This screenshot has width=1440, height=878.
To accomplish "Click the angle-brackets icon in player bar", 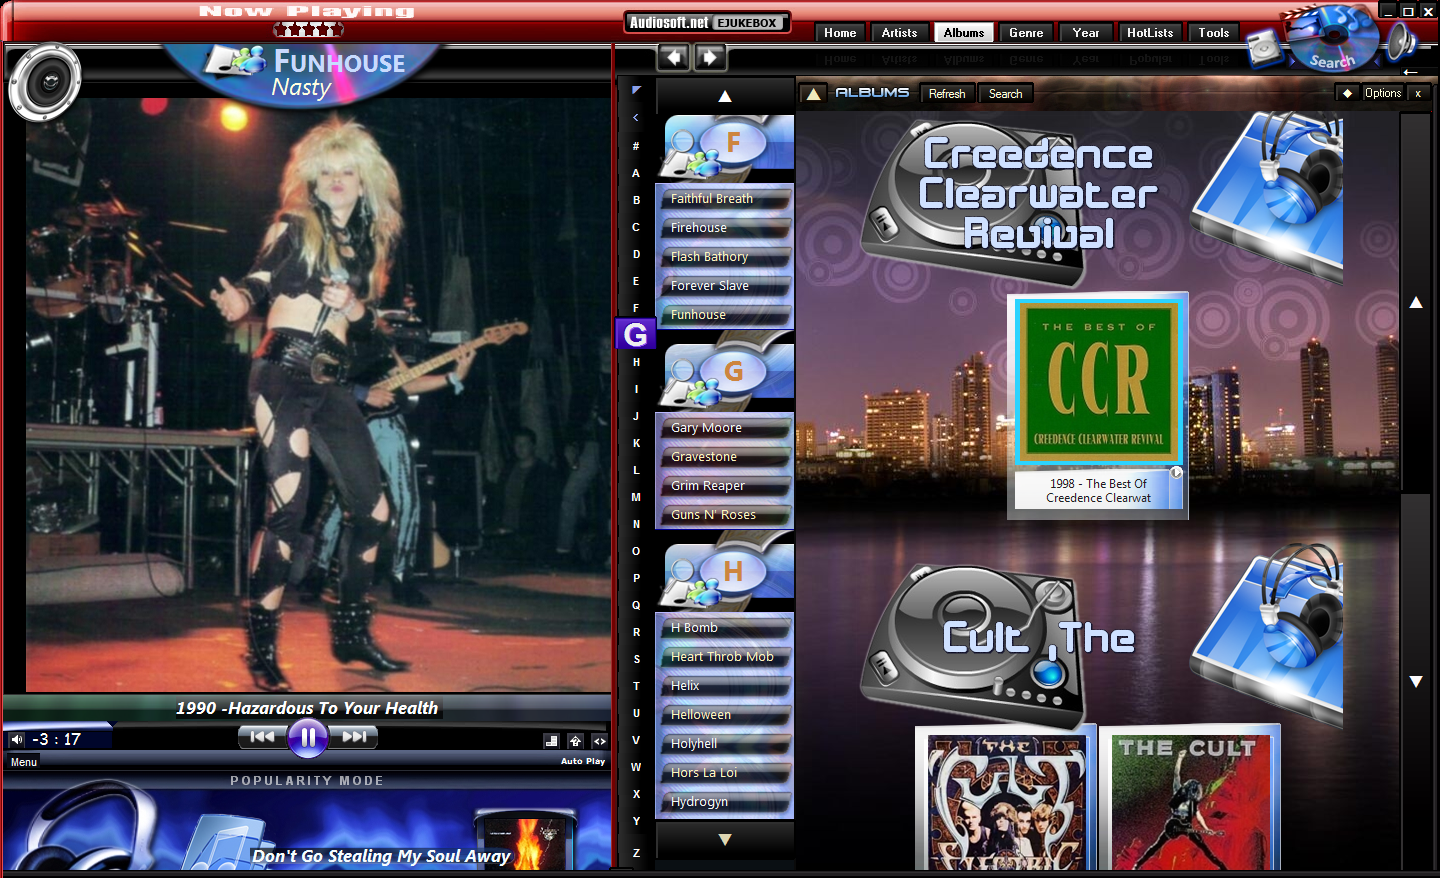I will 600,741.
